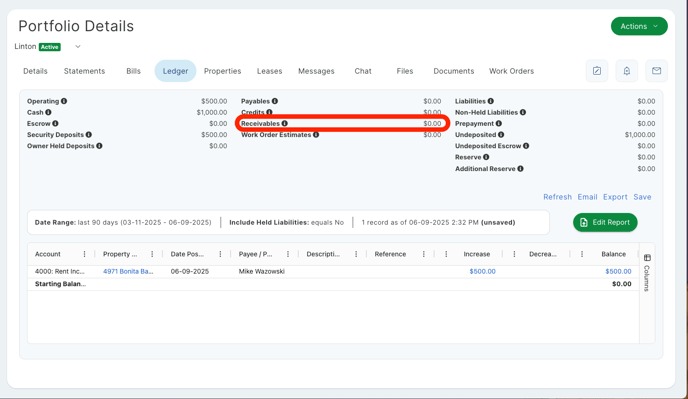Click the Include Held Liabilities filter
Screen dimensions: 688x399
(287, 223)
